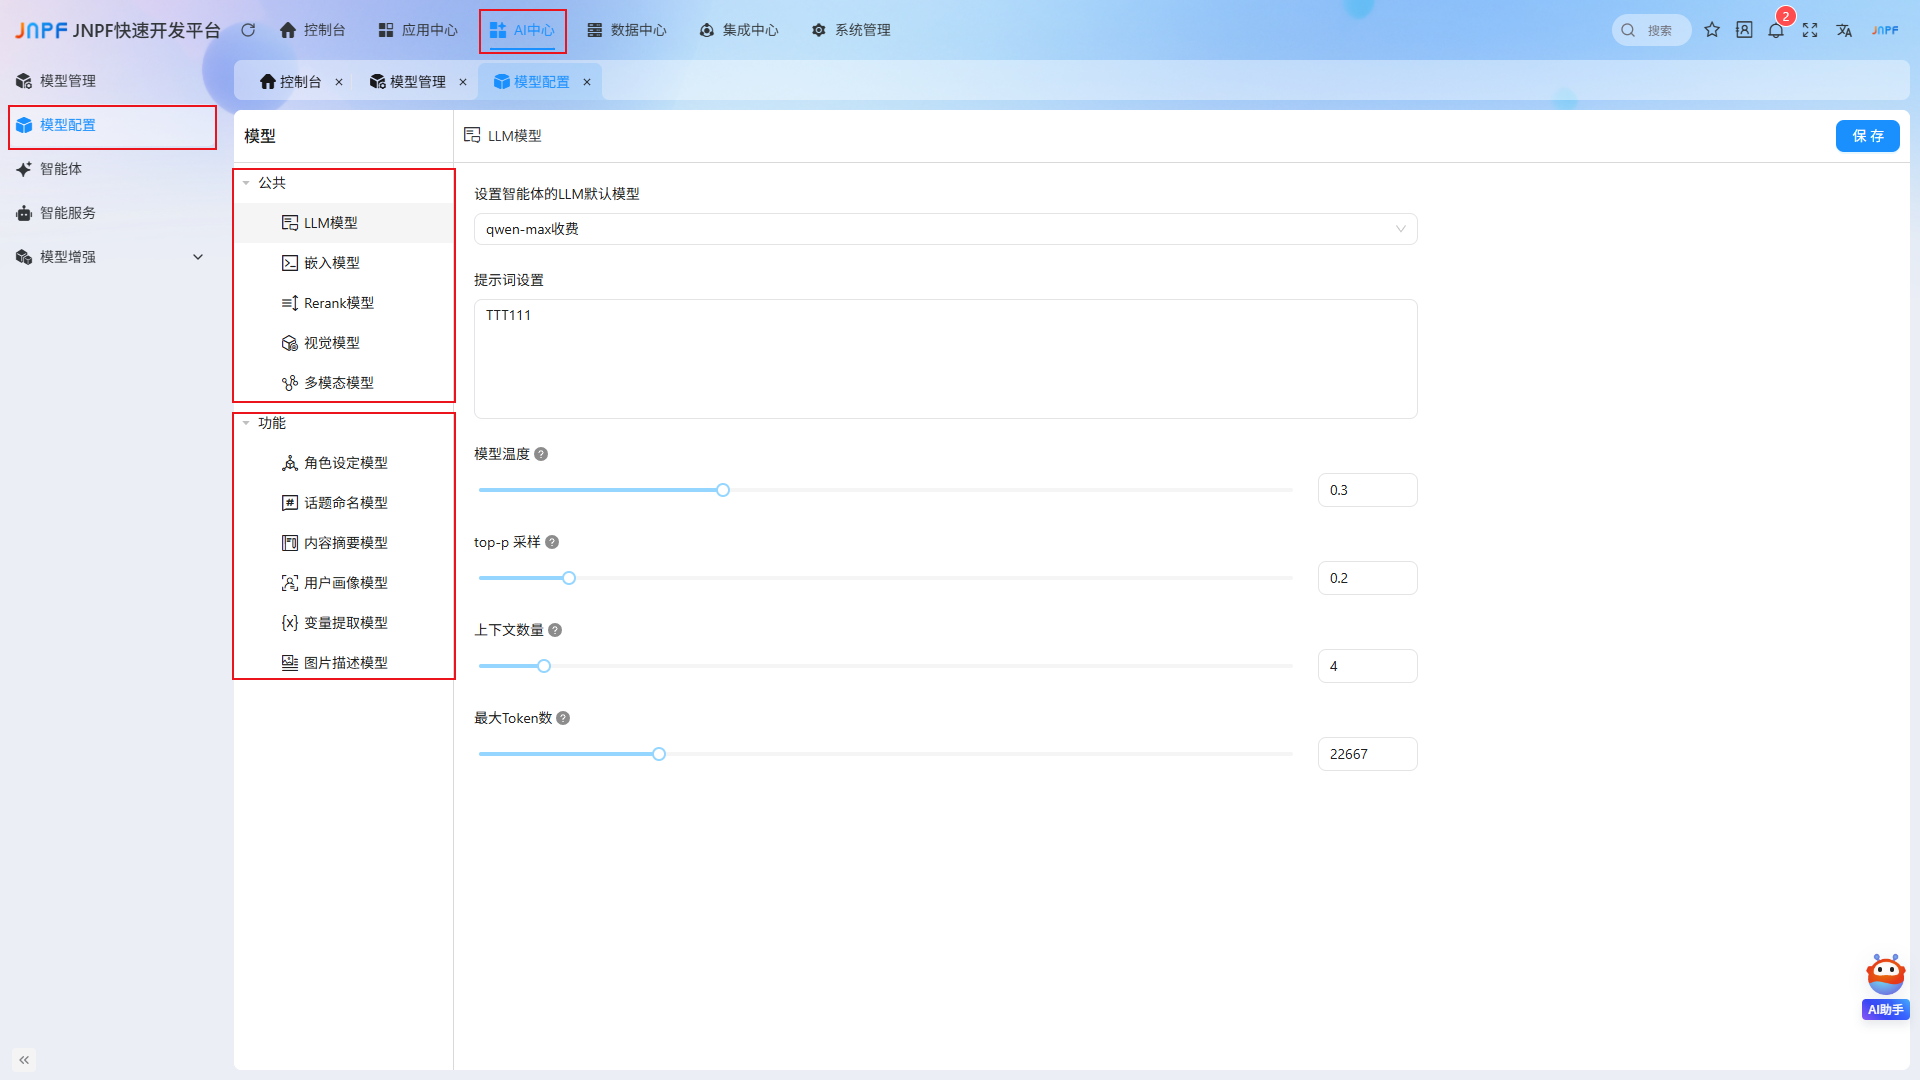
Task: Close the 模型管理 tab
Action: 463,82
